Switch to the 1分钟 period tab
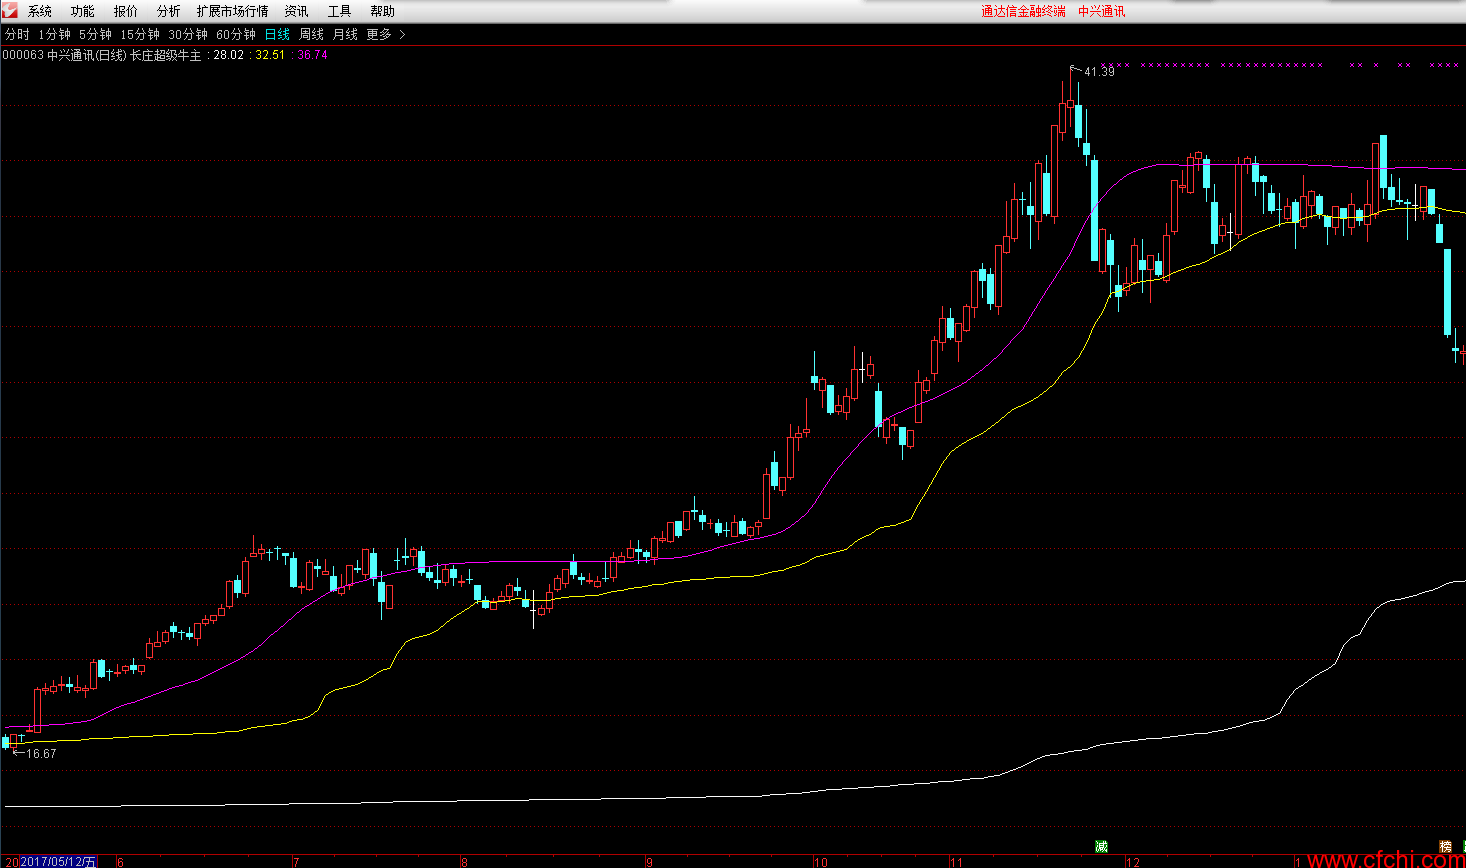Viewport: 1466px width, 868px height. coord(55,35)
